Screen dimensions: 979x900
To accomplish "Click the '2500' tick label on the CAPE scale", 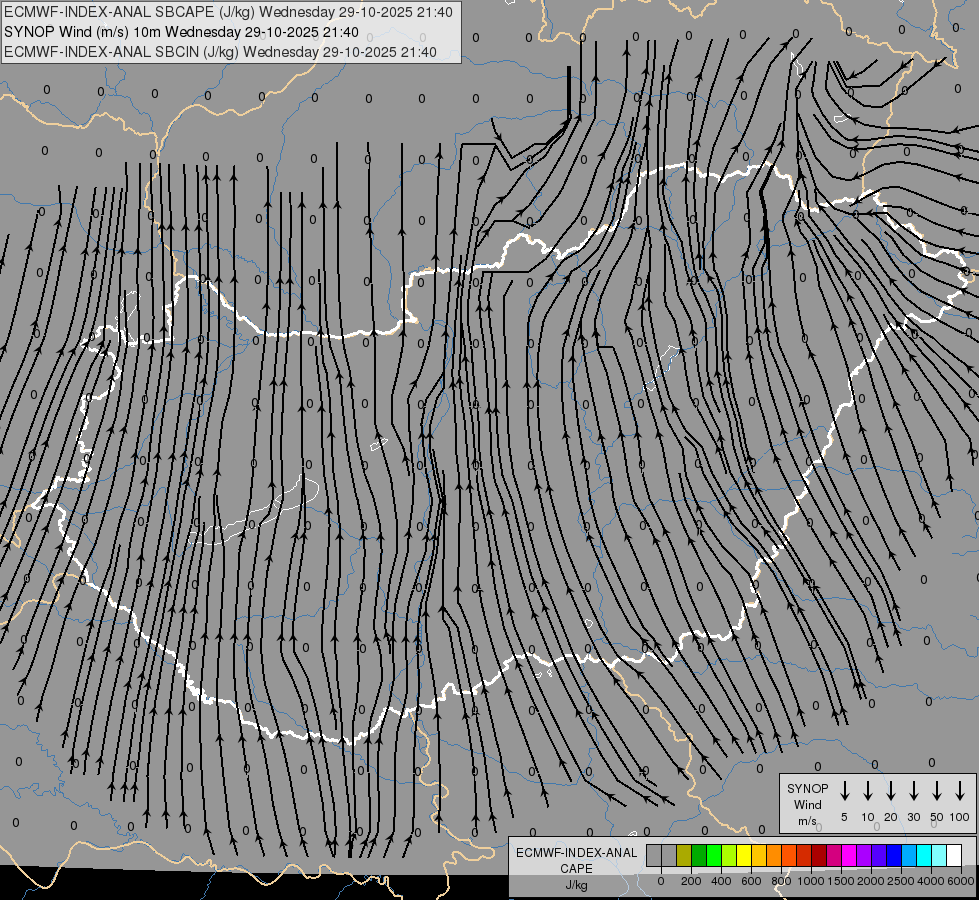I will coord(901,881).
